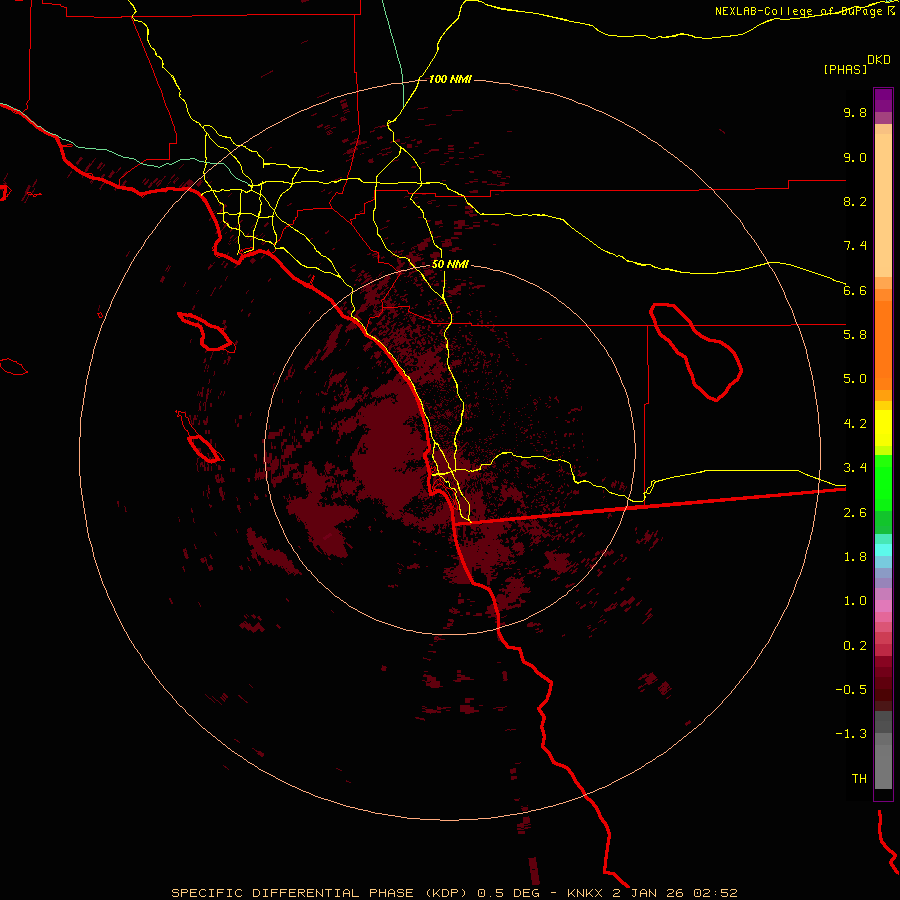
Task: Click the 1.8 value on color scale
Action: tap(855, 557)
